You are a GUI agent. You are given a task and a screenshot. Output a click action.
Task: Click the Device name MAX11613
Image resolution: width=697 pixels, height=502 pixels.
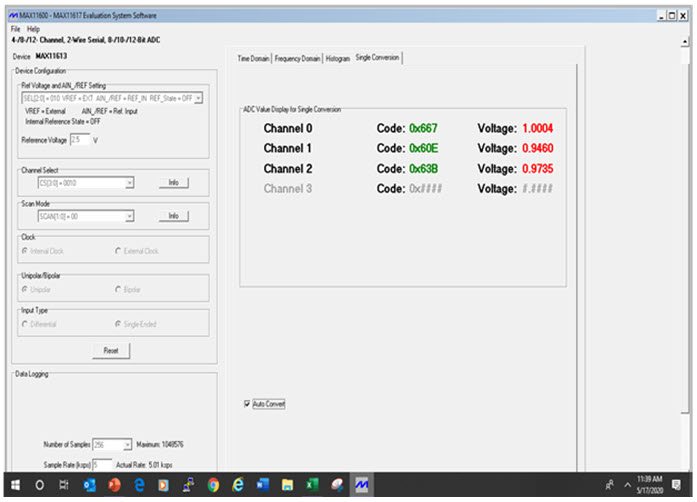tap(51, 56)
